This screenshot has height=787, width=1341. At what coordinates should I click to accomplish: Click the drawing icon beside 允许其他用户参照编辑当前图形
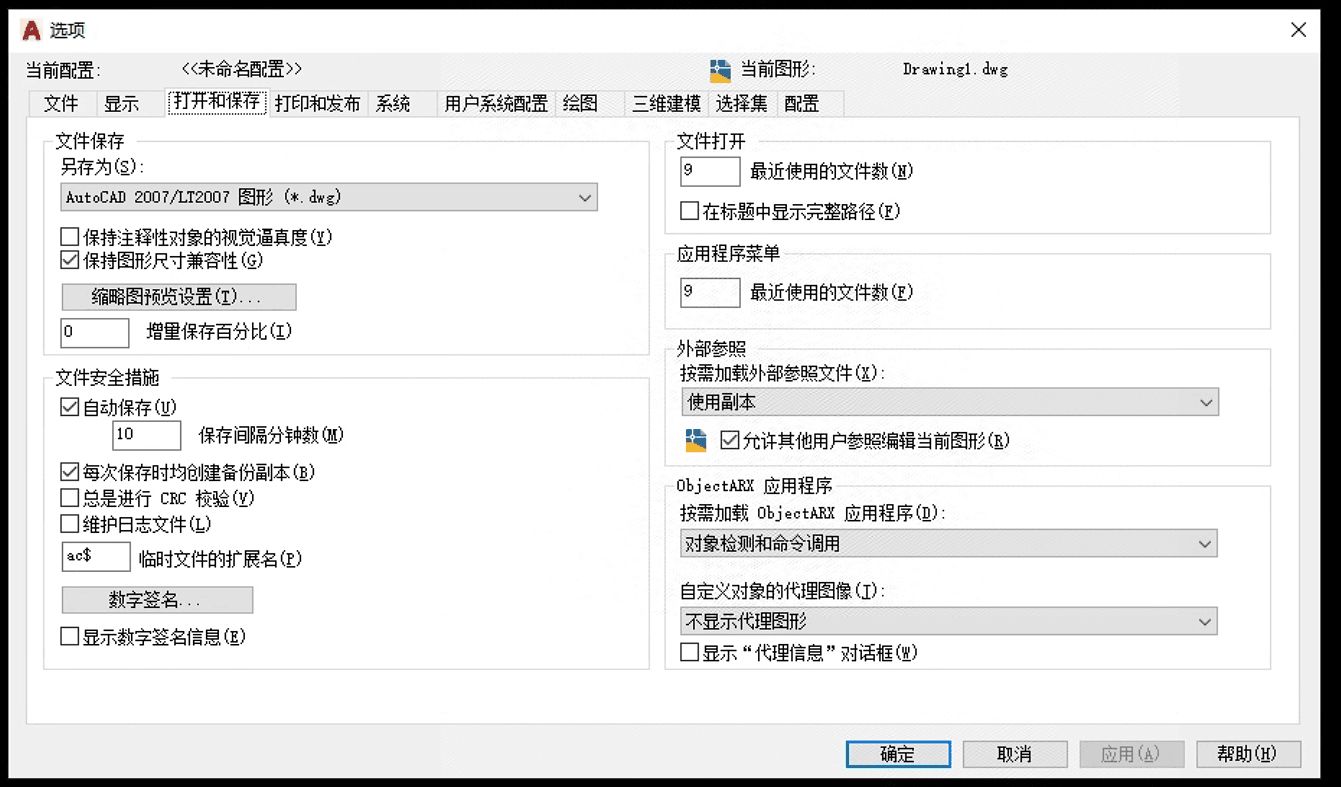696,440
